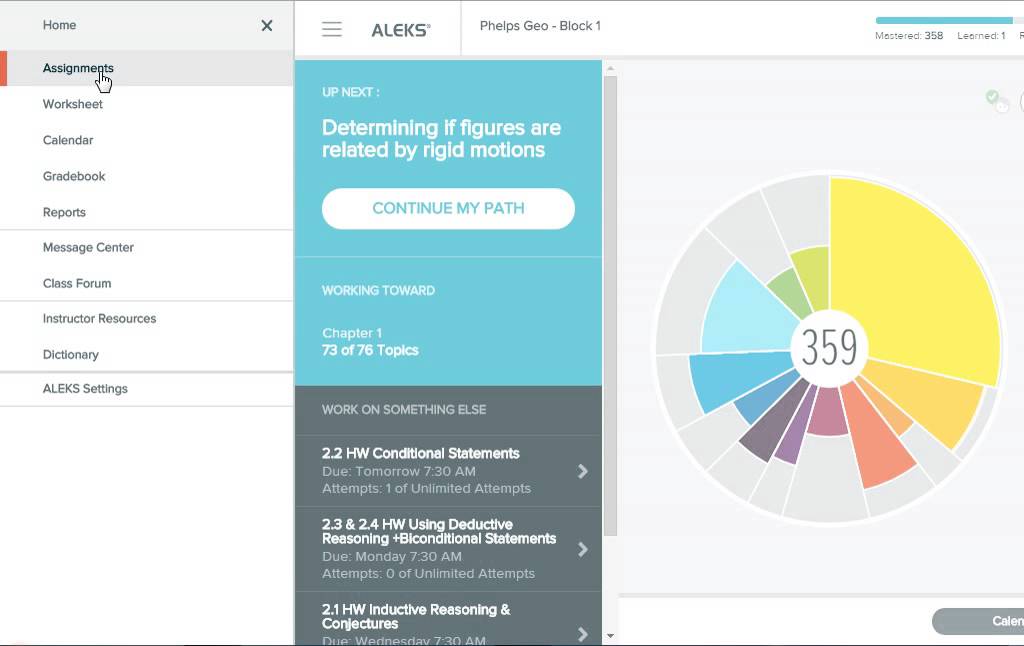1024x646 pixels.
Task: Click the ALEKS logo
Action: pos(400,30)
